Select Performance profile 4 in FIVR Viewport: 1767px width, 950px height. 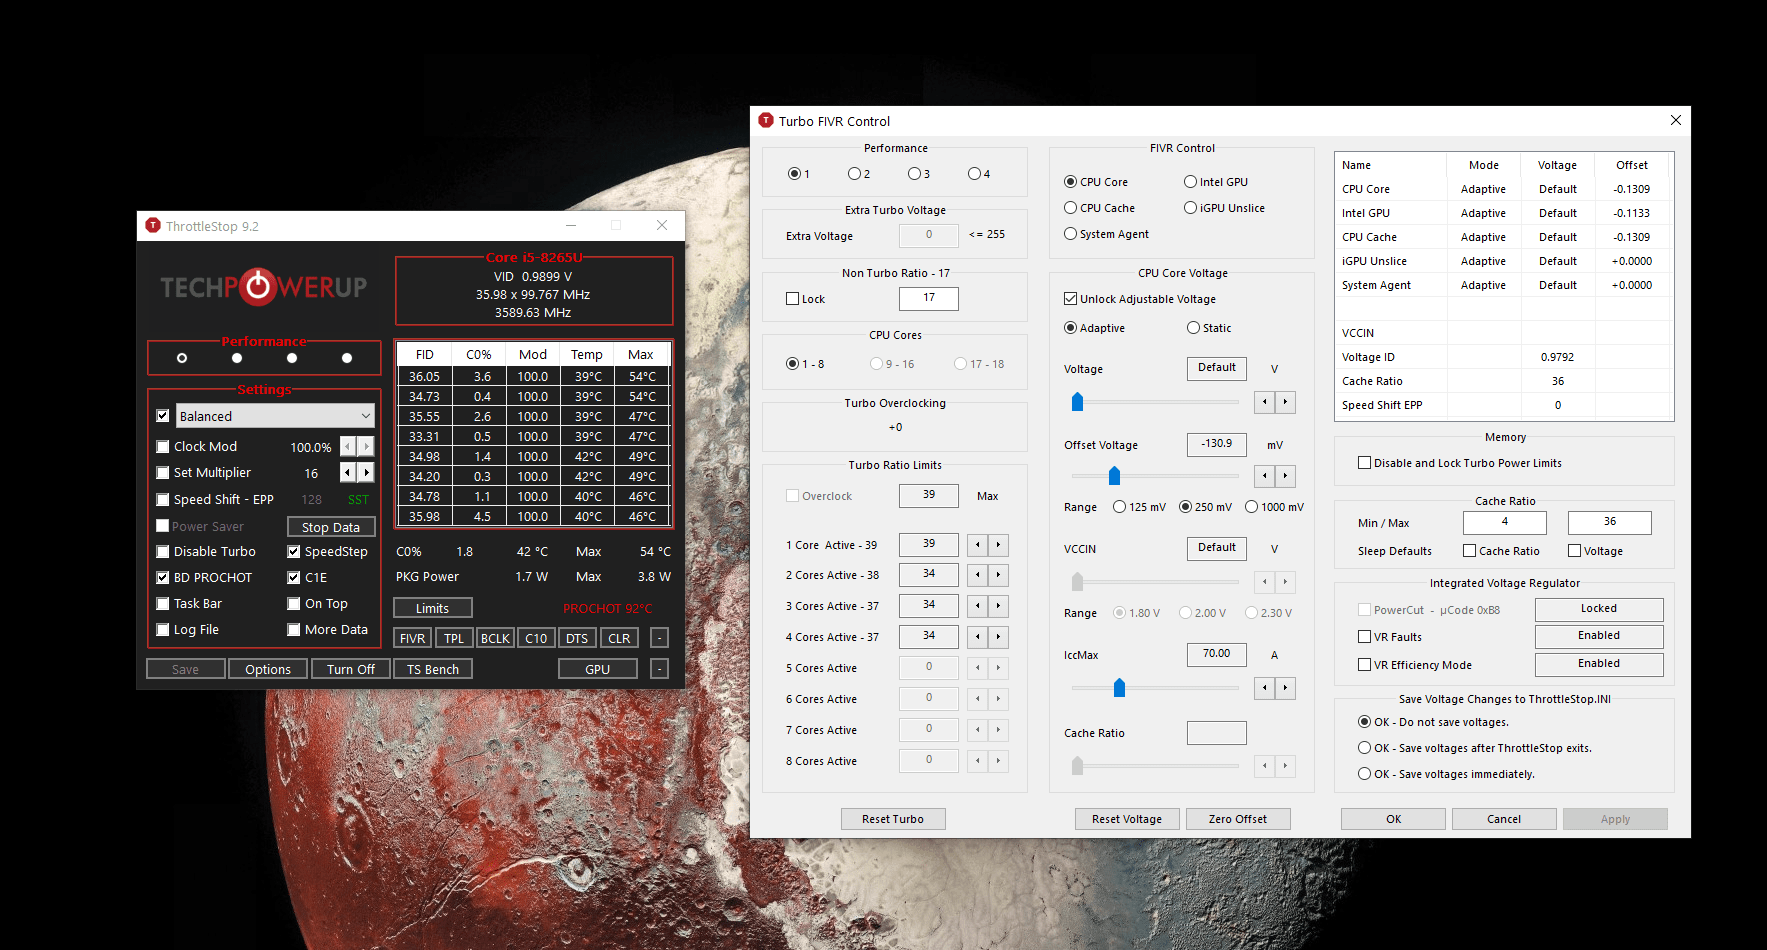[x=974, y=174]
